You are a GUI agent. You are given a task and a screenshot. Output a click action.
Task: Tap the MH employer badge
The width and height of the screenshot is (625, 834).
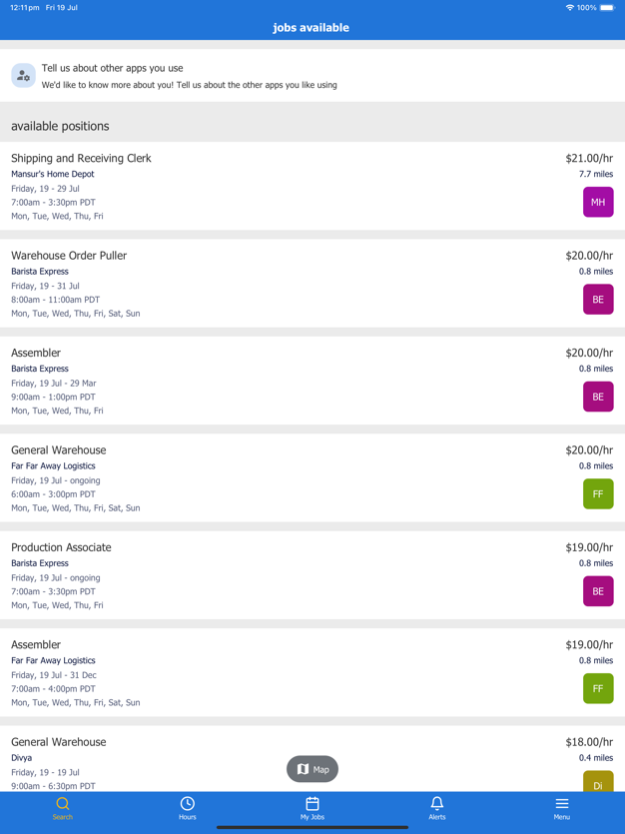[598, 202]
